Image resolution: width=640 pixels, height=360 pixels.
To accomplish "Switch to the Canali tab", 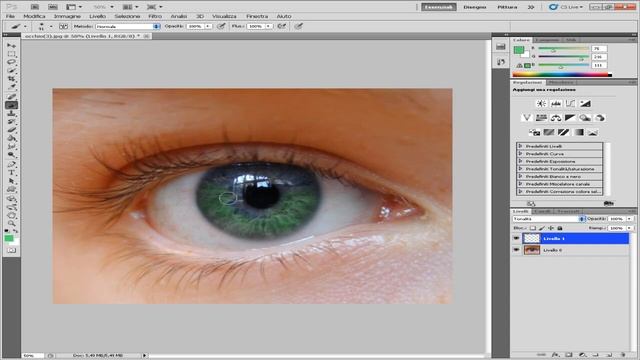I will (542, 211).
